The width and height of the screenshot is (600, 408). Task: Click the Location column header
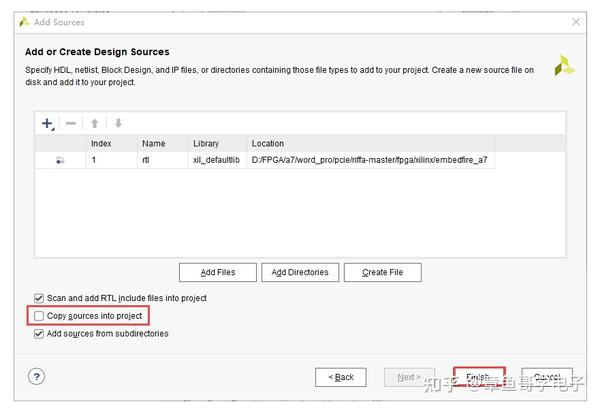tap(268, 143)
